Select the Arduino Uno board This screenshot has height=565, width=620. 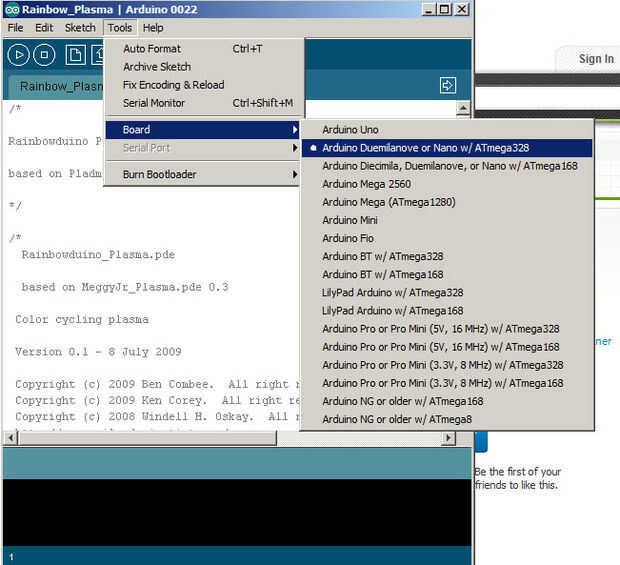tap(447, 130)
